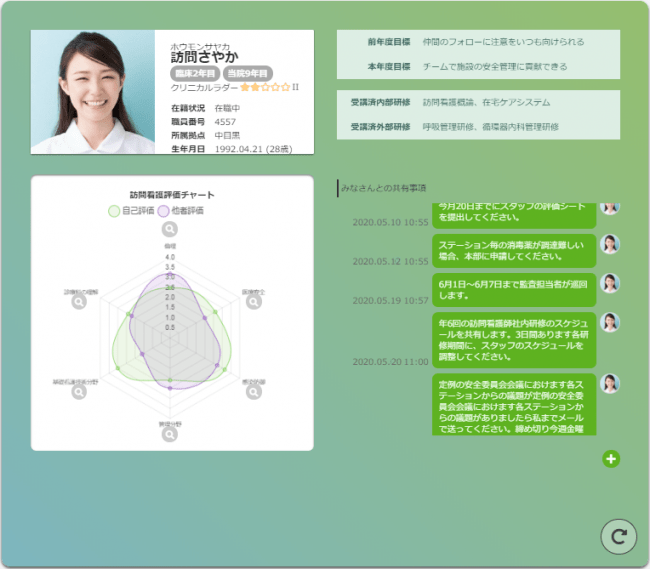Click magnifier under 基礎看護技術分野 label
This screenshot has width=650, height=569.
(x=79, y=392)
